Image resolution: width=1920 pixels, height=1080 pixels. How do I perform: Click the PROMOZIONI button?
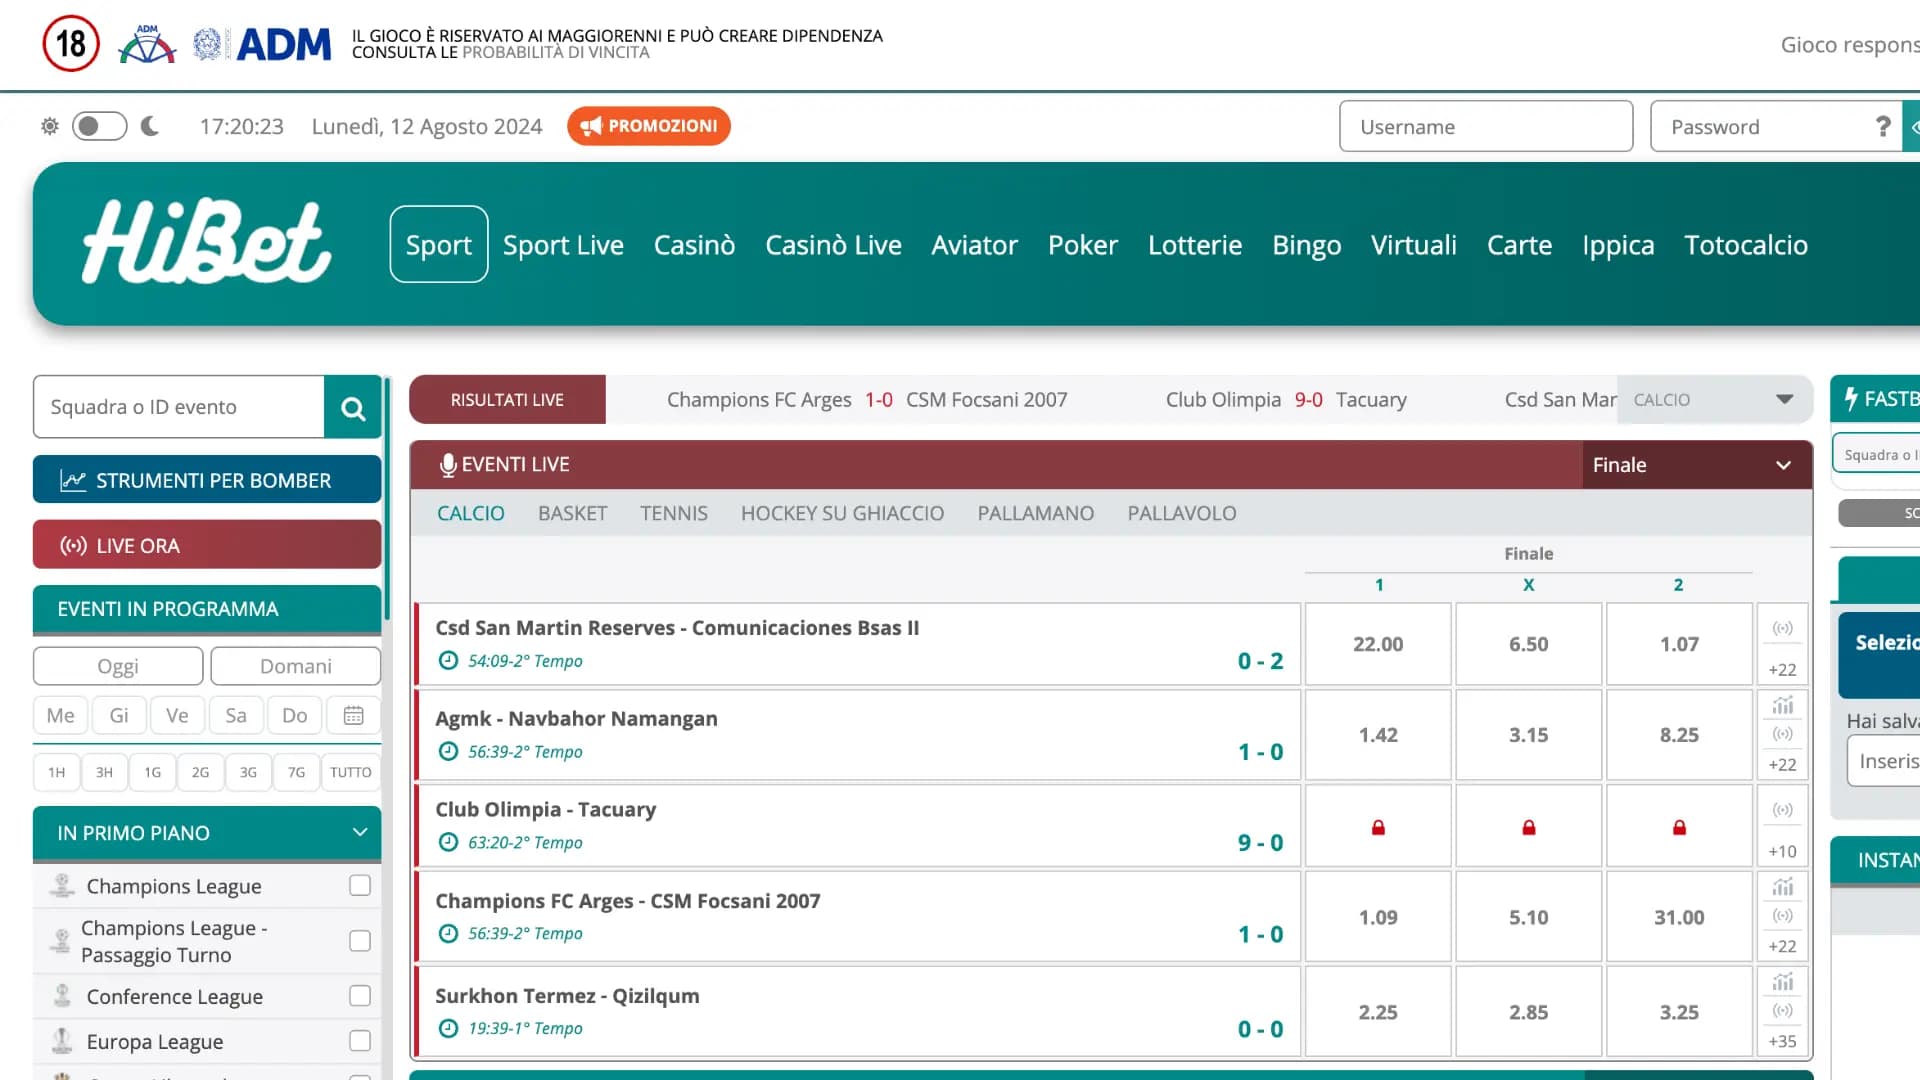point(649,126)
